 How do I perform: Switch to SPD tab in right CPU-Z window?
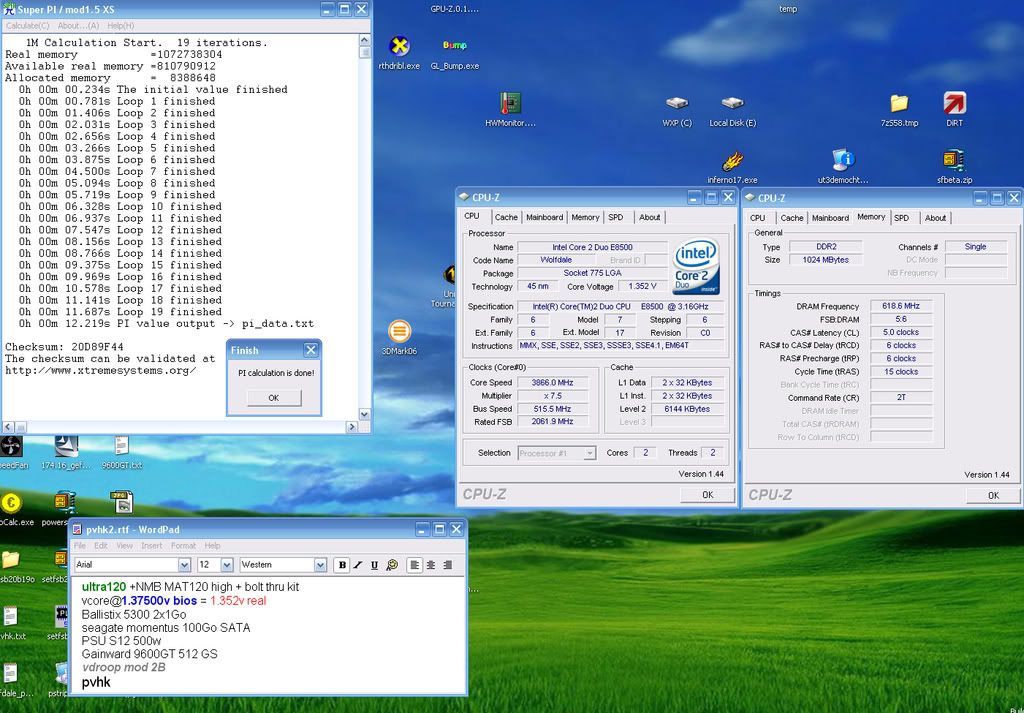coord(901,217)
